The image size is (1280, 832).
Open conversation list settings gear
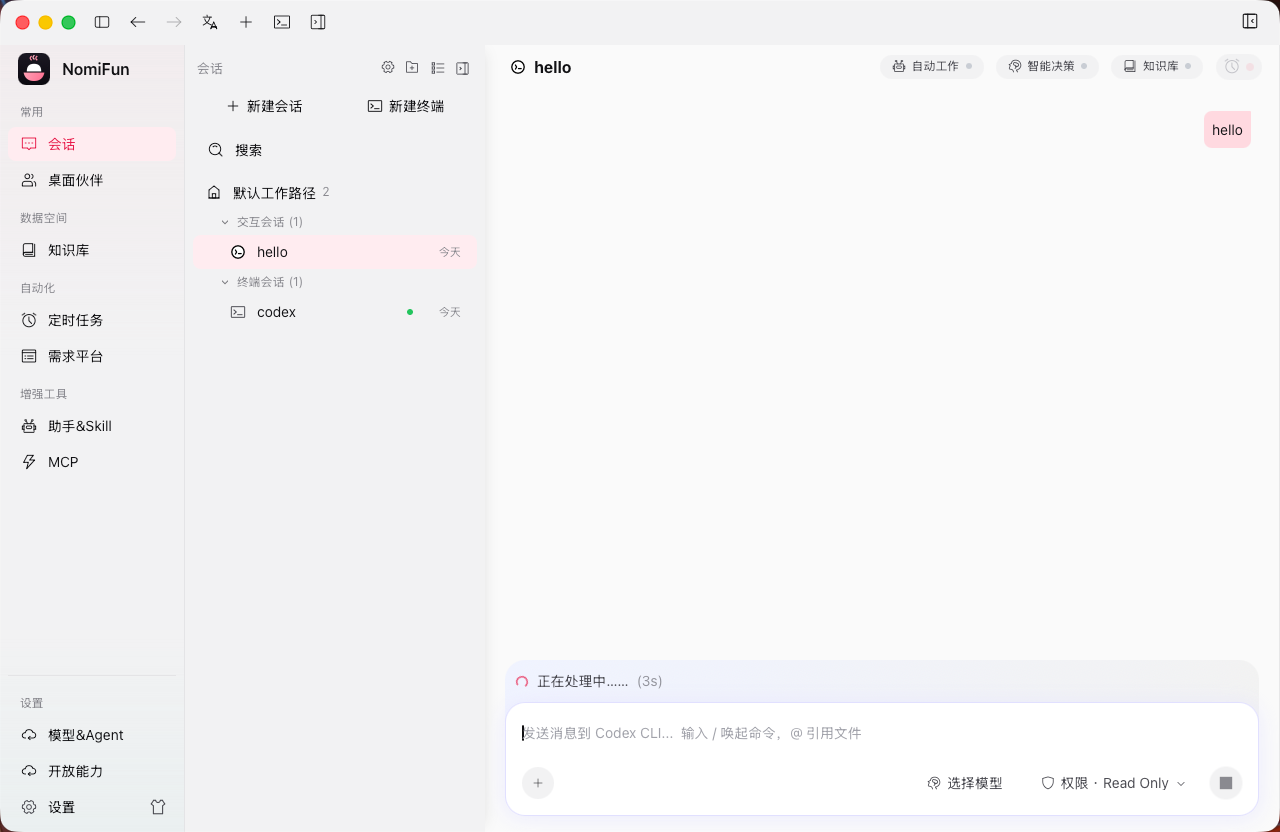tap(388, 68)
